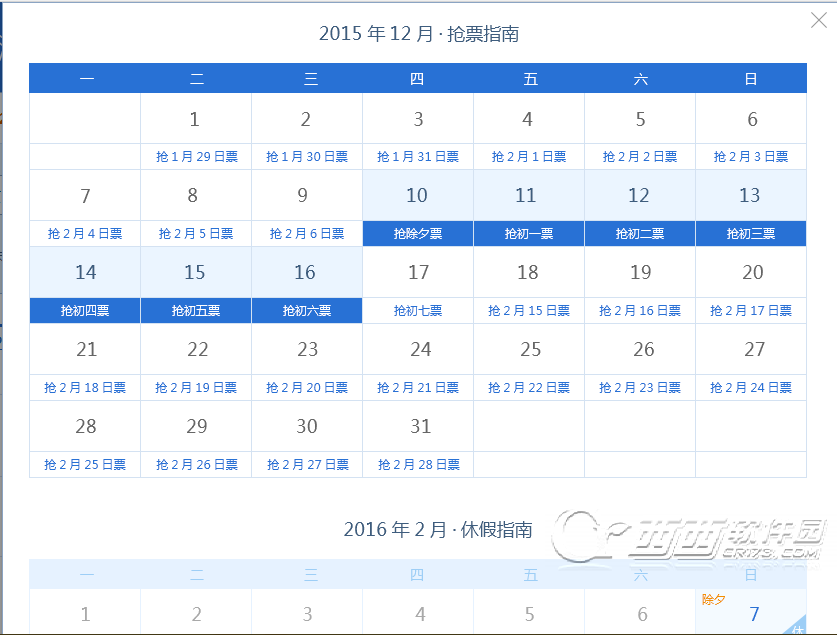
Task: Click the 抢2月25日票 link
Action: (x=85, y=464)
